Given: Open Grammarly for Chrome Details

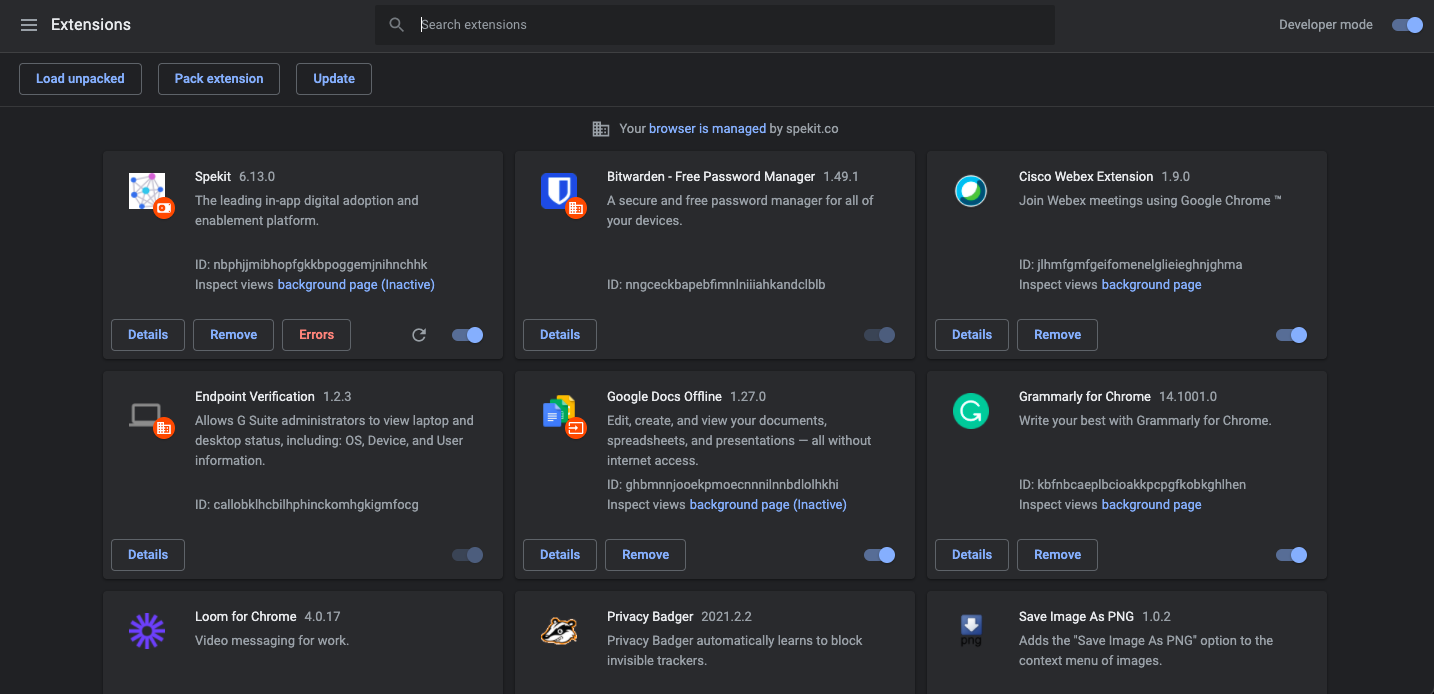Looking at the screenshot, I should pos(972,555).
